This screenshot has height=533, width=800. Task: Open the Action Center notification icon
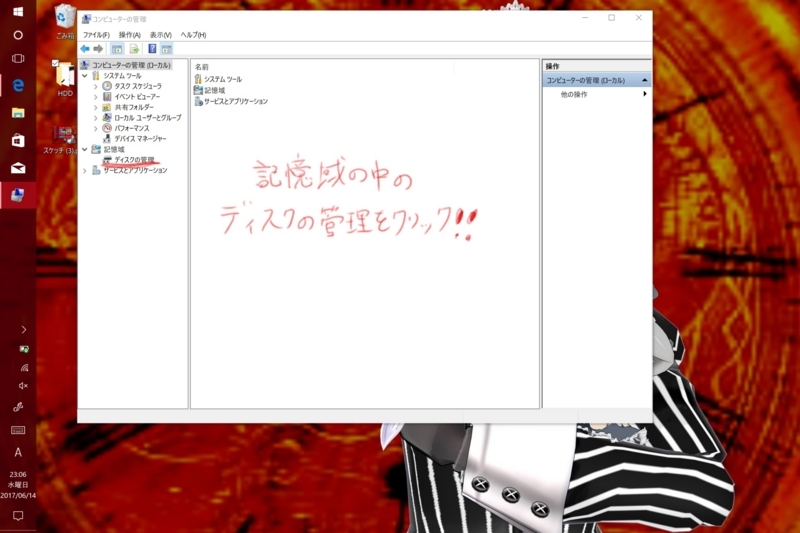pos(18,516)
